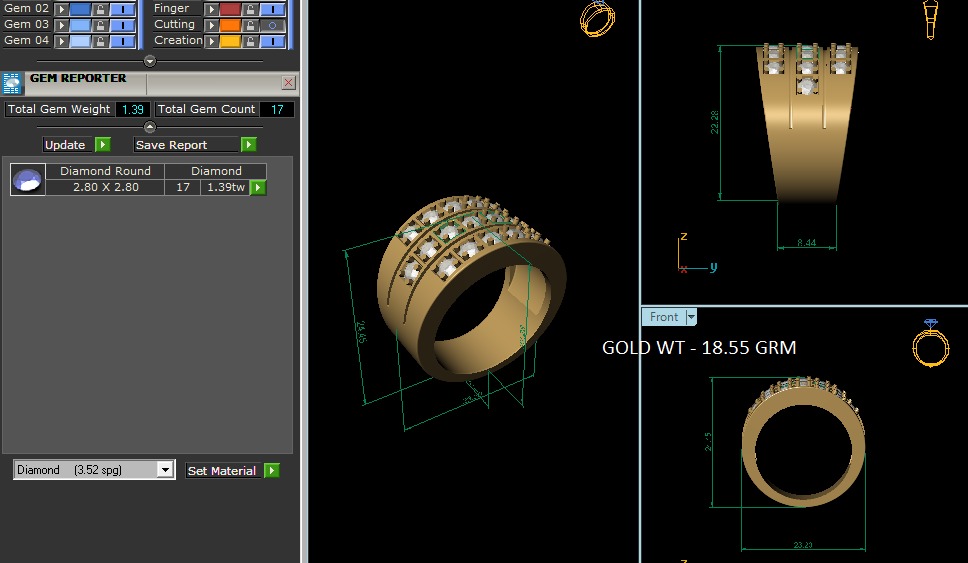Select Gem 03 layer name
Viewport: 968px width, 563px height.
click(27, 24)
